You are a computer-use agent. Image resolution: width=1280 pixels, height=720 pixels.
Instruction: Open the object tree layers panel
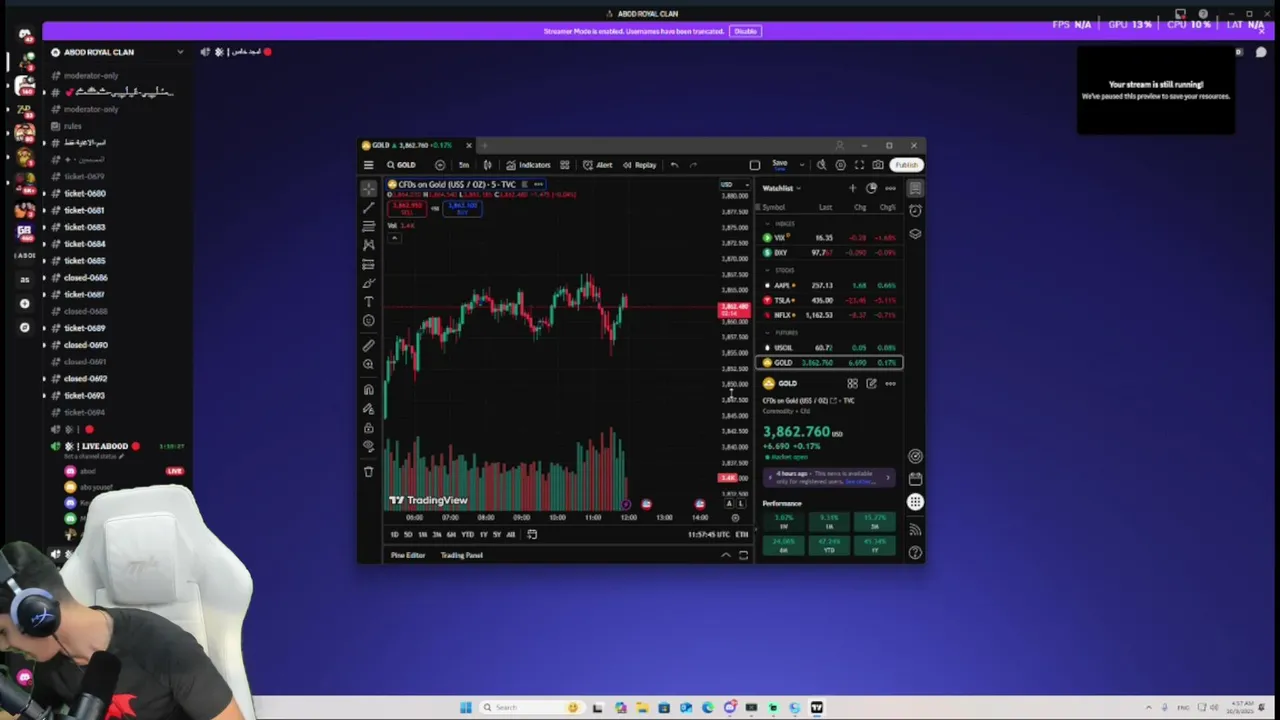[x=915, y=233]
